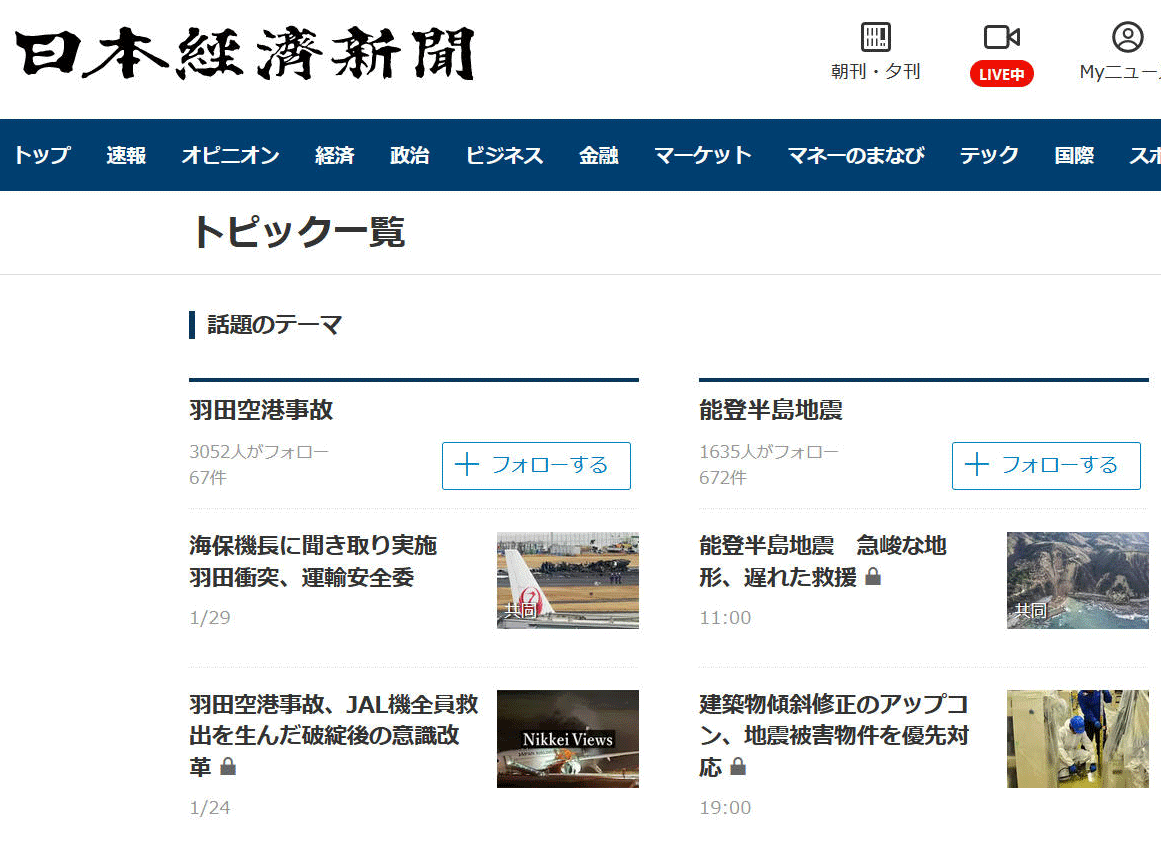Open the My News profile icon
This screenshot has height=861, width=1161.
pos(1127,38)
